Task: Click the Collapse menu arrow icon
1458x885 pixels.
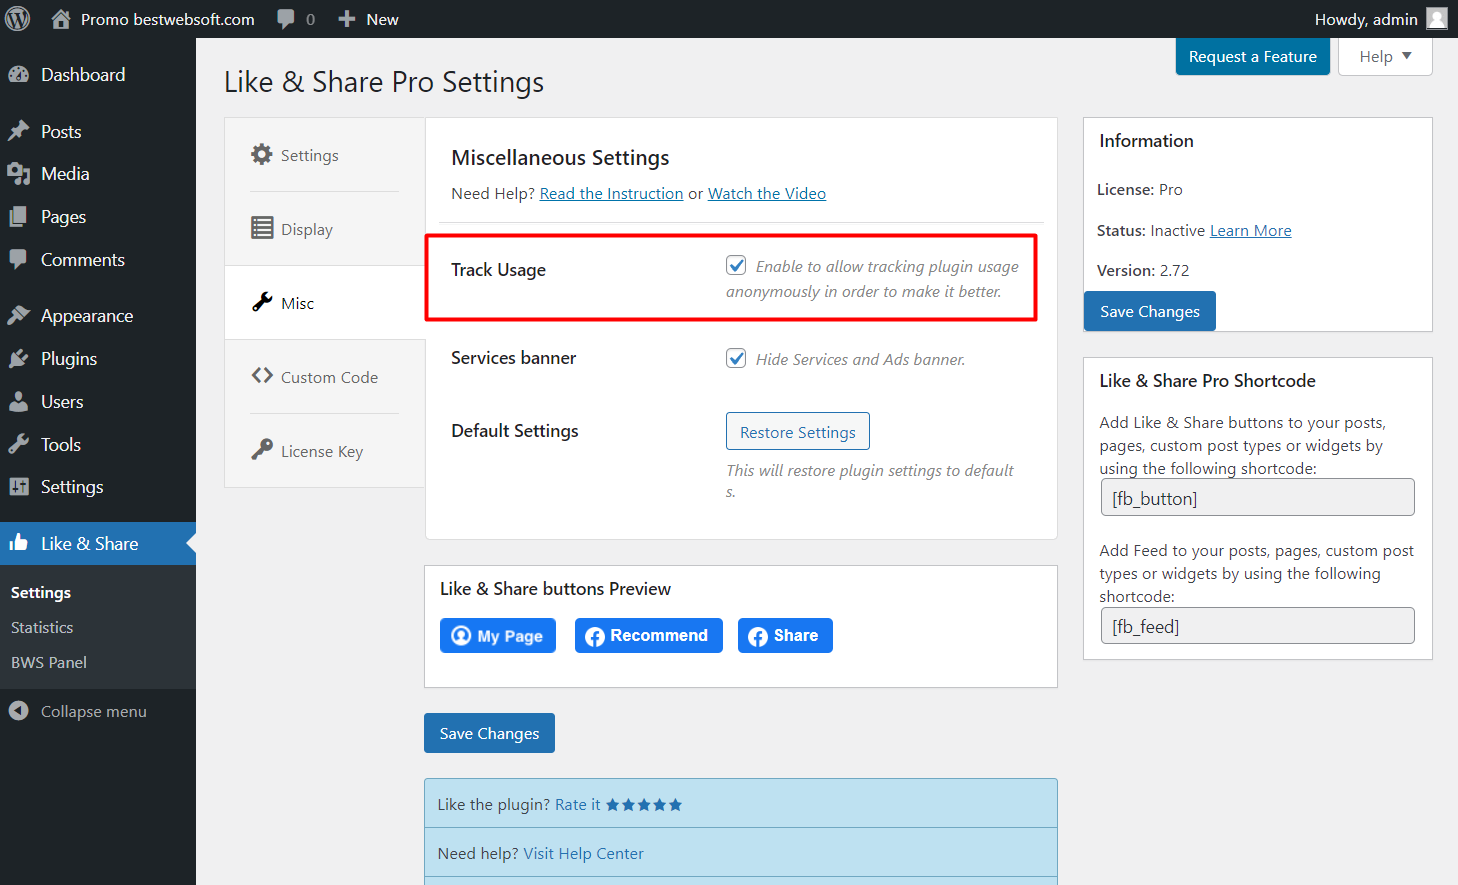Action: pyautogui.click(x=18, y=711)
